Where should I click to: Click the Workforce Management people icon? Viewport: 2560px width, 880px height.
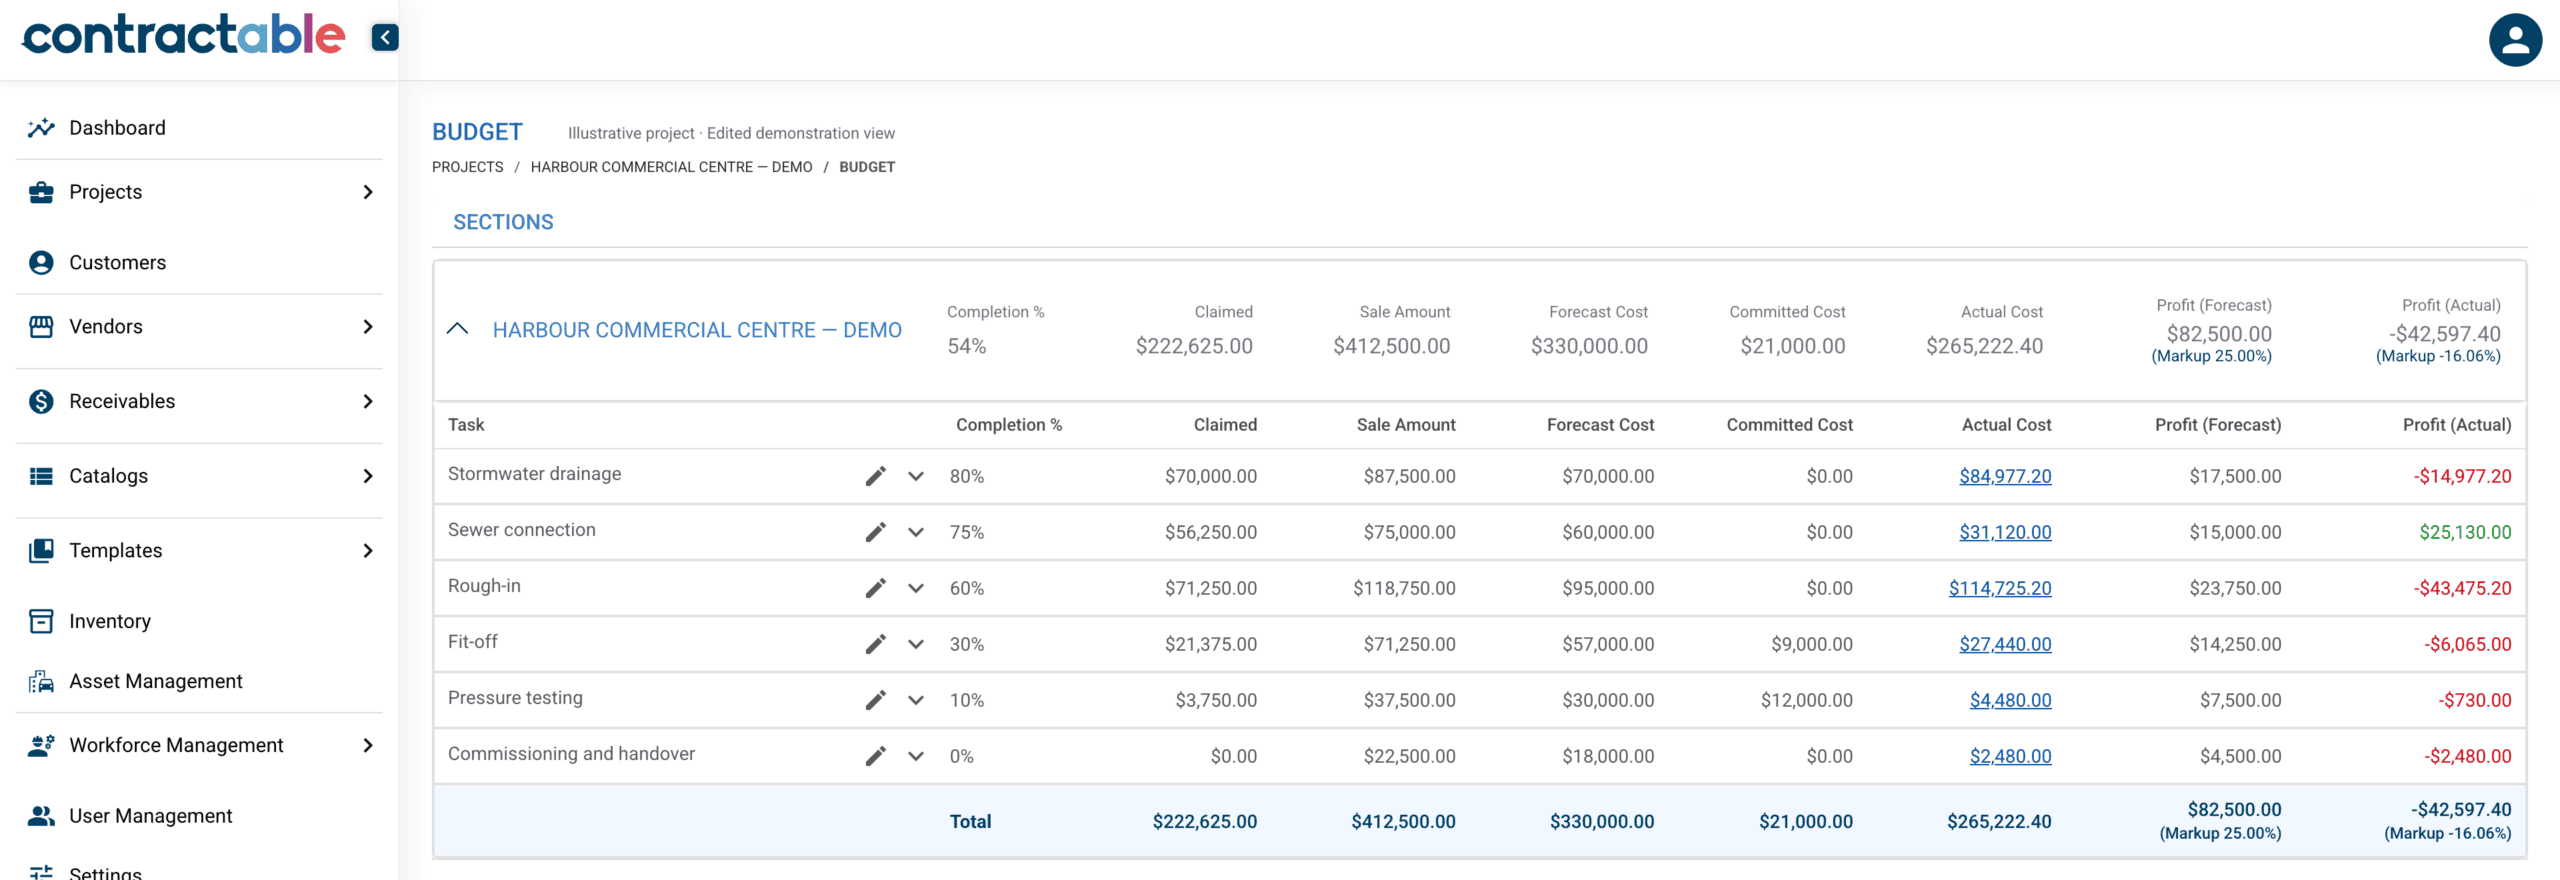pos(41,745)
